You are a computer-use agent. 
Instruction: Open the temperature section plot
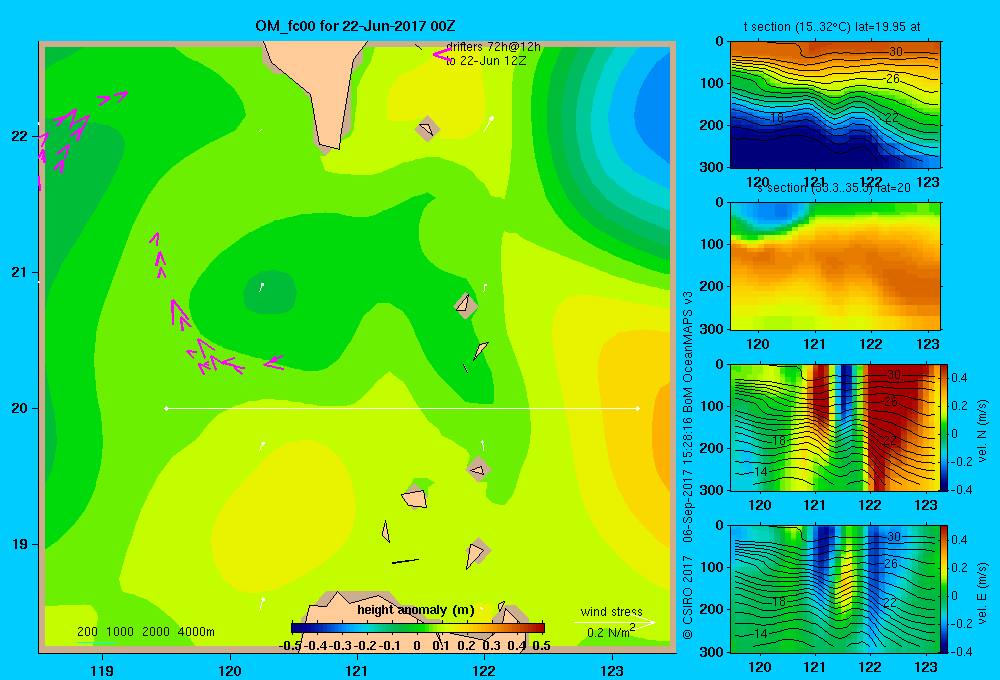click(x=835, y=105)
